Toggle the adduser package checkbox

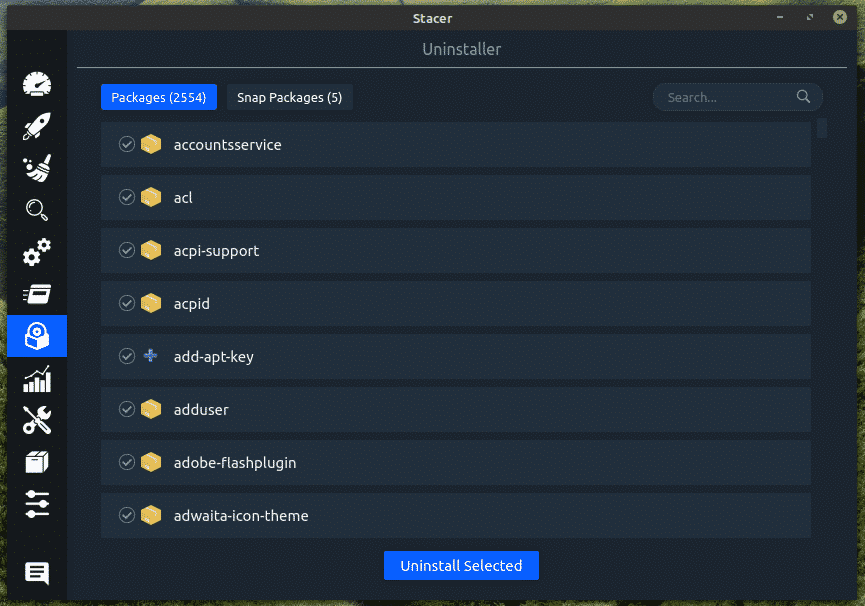[127, 410]
